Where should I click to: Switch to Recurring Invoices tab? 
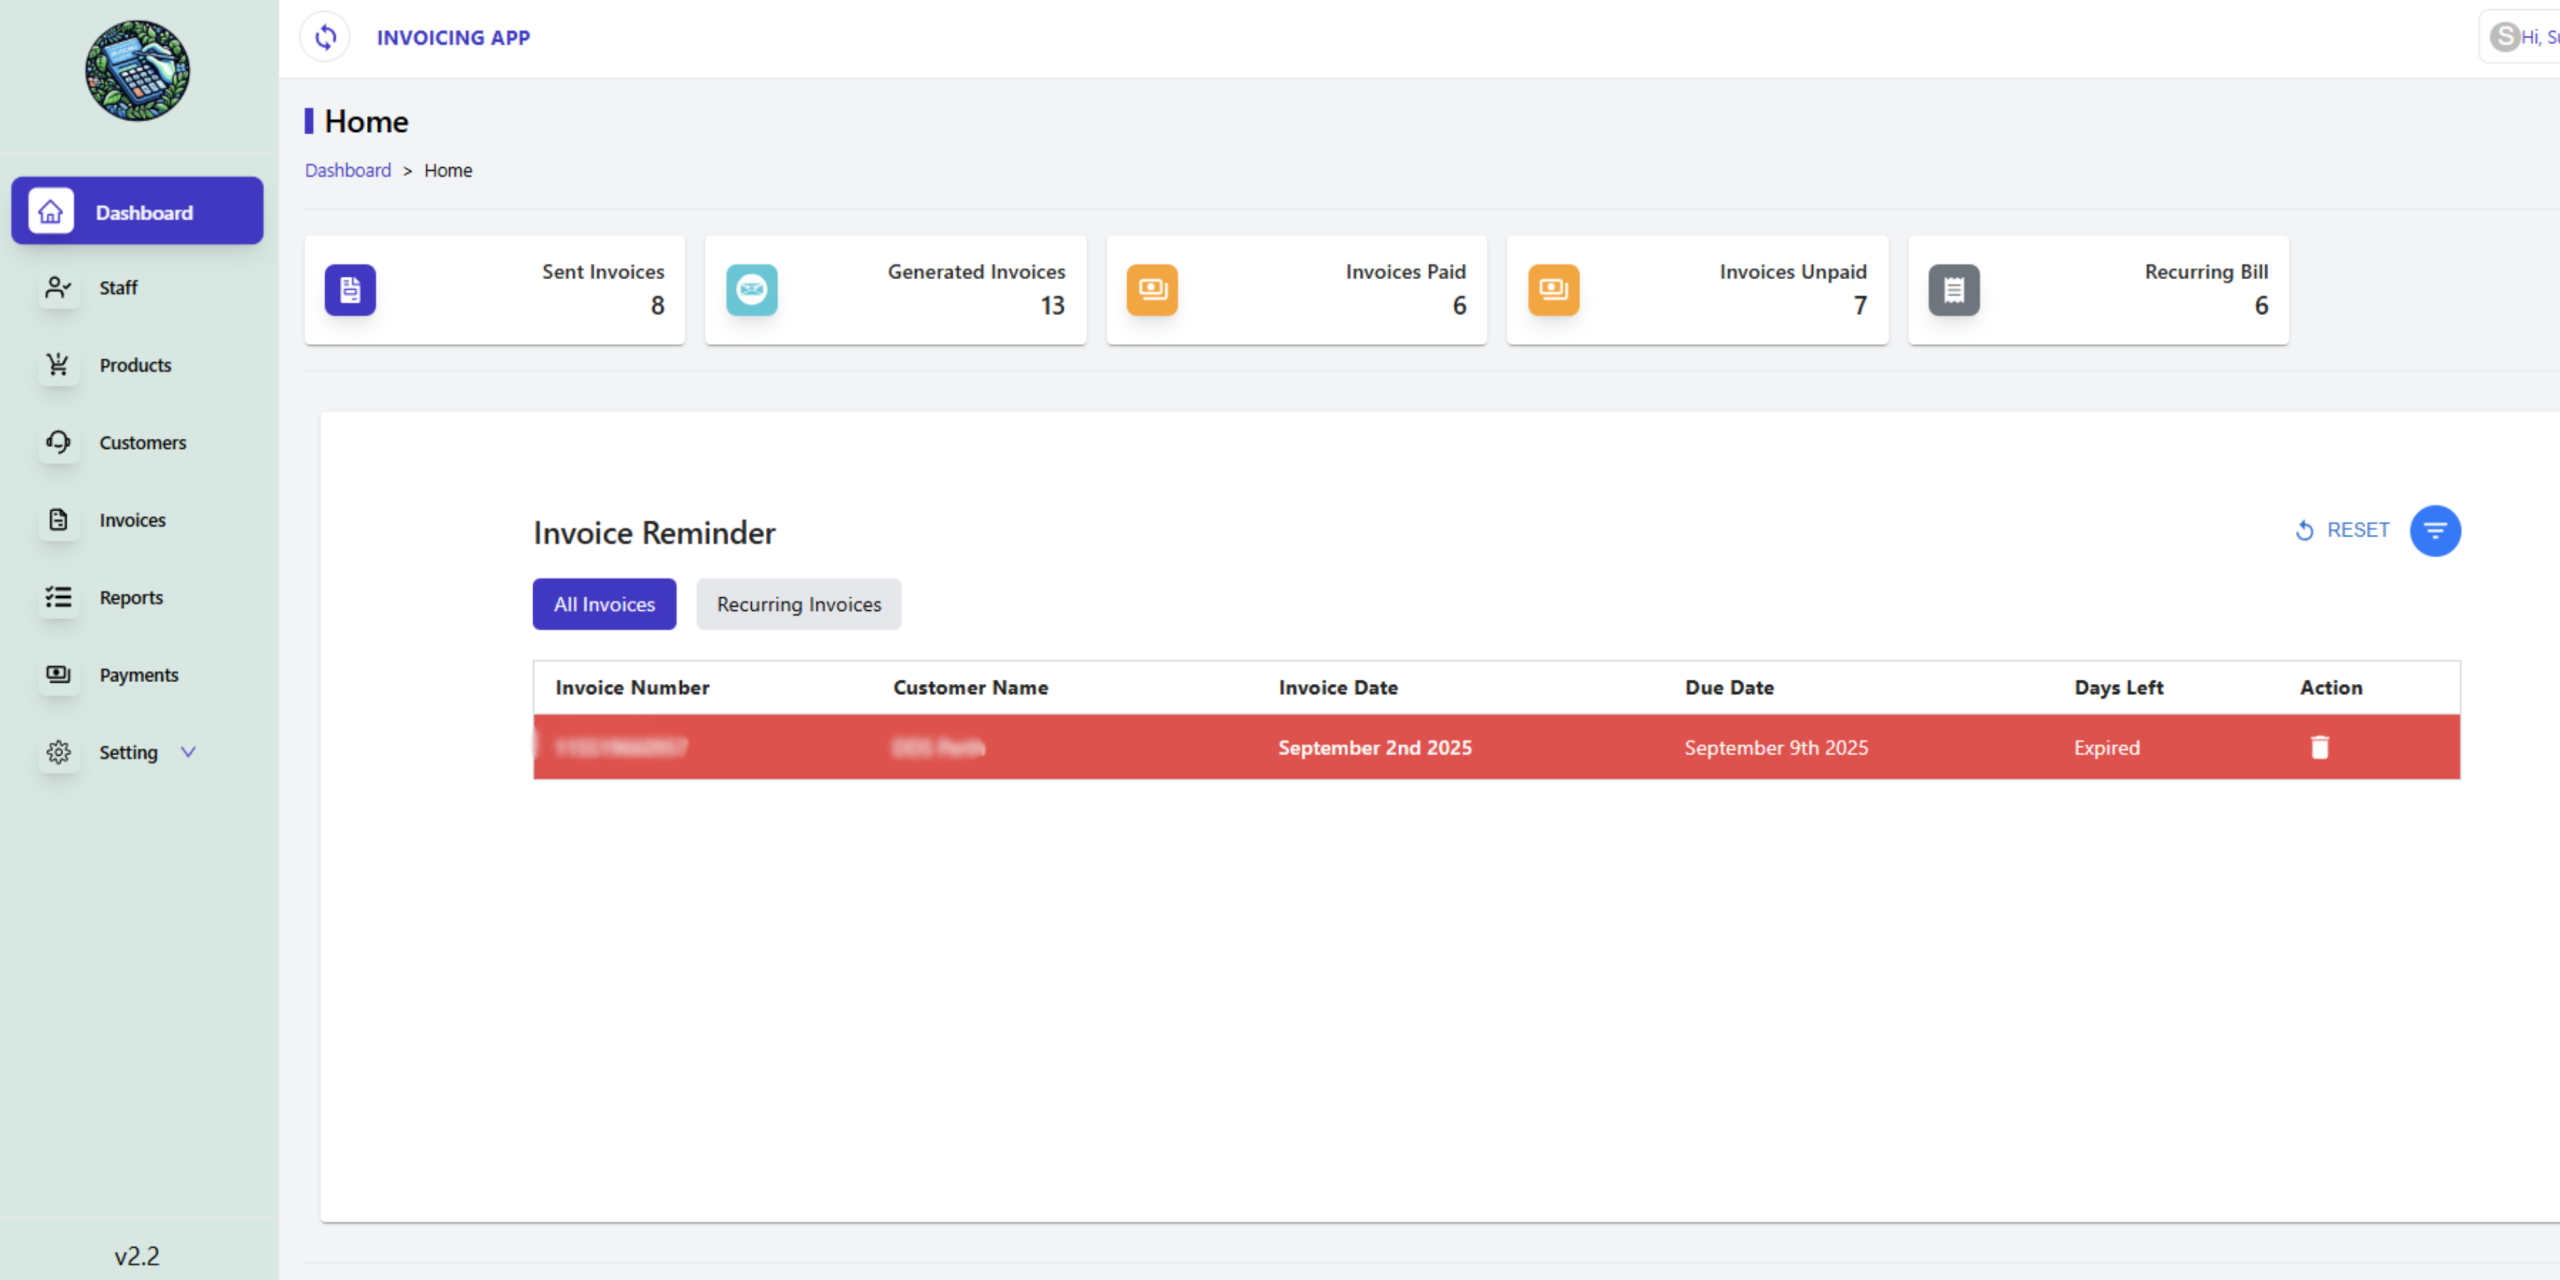pyautogui.click(x=798, y=604)
